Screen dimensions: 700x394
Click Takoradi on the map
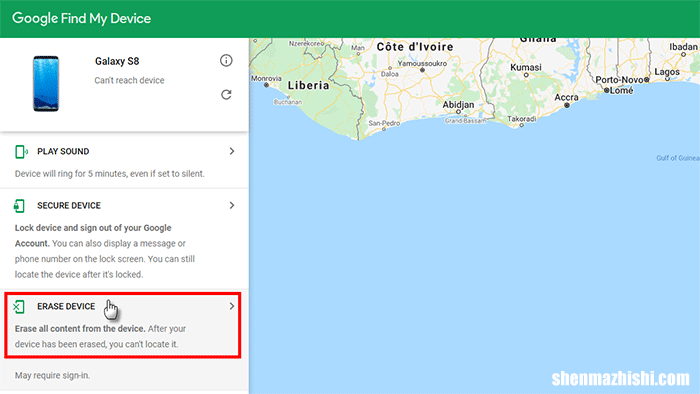click(x=522, y=119)
